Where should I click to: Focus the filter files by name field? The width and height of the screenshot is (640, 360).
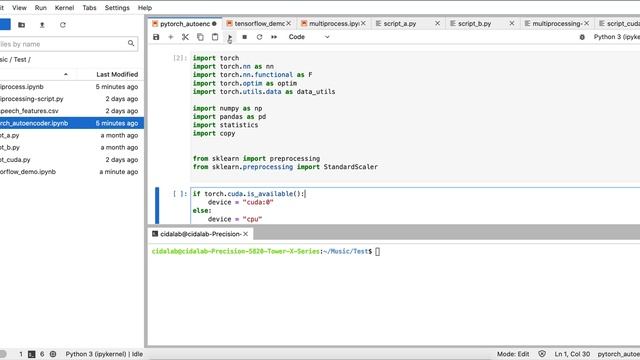(69, 44)
